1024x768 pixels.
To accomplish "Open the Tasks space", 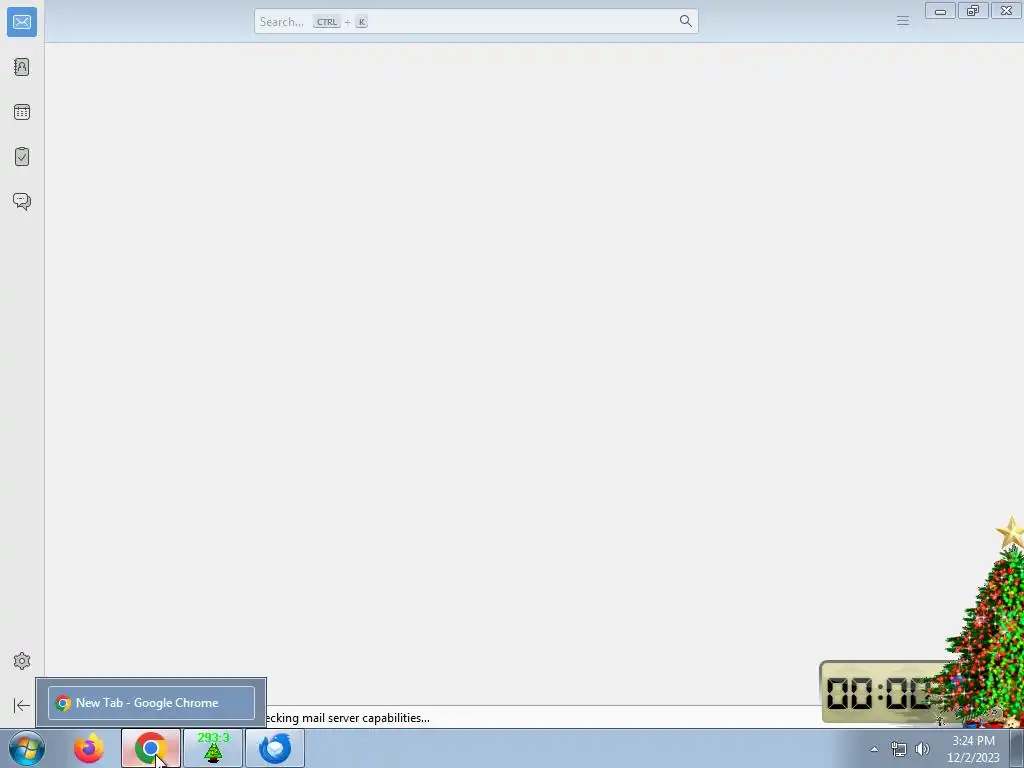I will point(22,157).
